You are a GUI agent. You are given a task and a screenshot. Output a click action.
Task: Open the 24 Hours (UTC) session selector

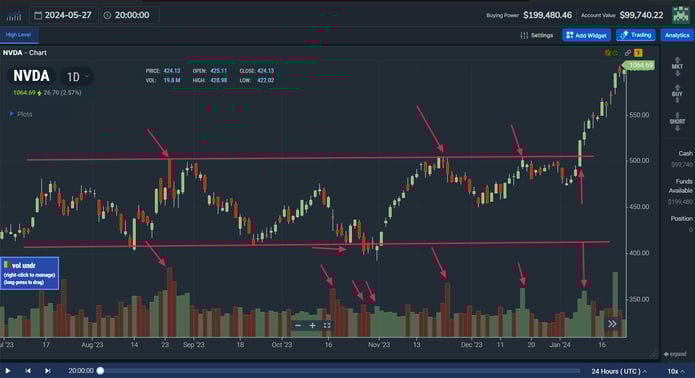[x=619, y=371]
